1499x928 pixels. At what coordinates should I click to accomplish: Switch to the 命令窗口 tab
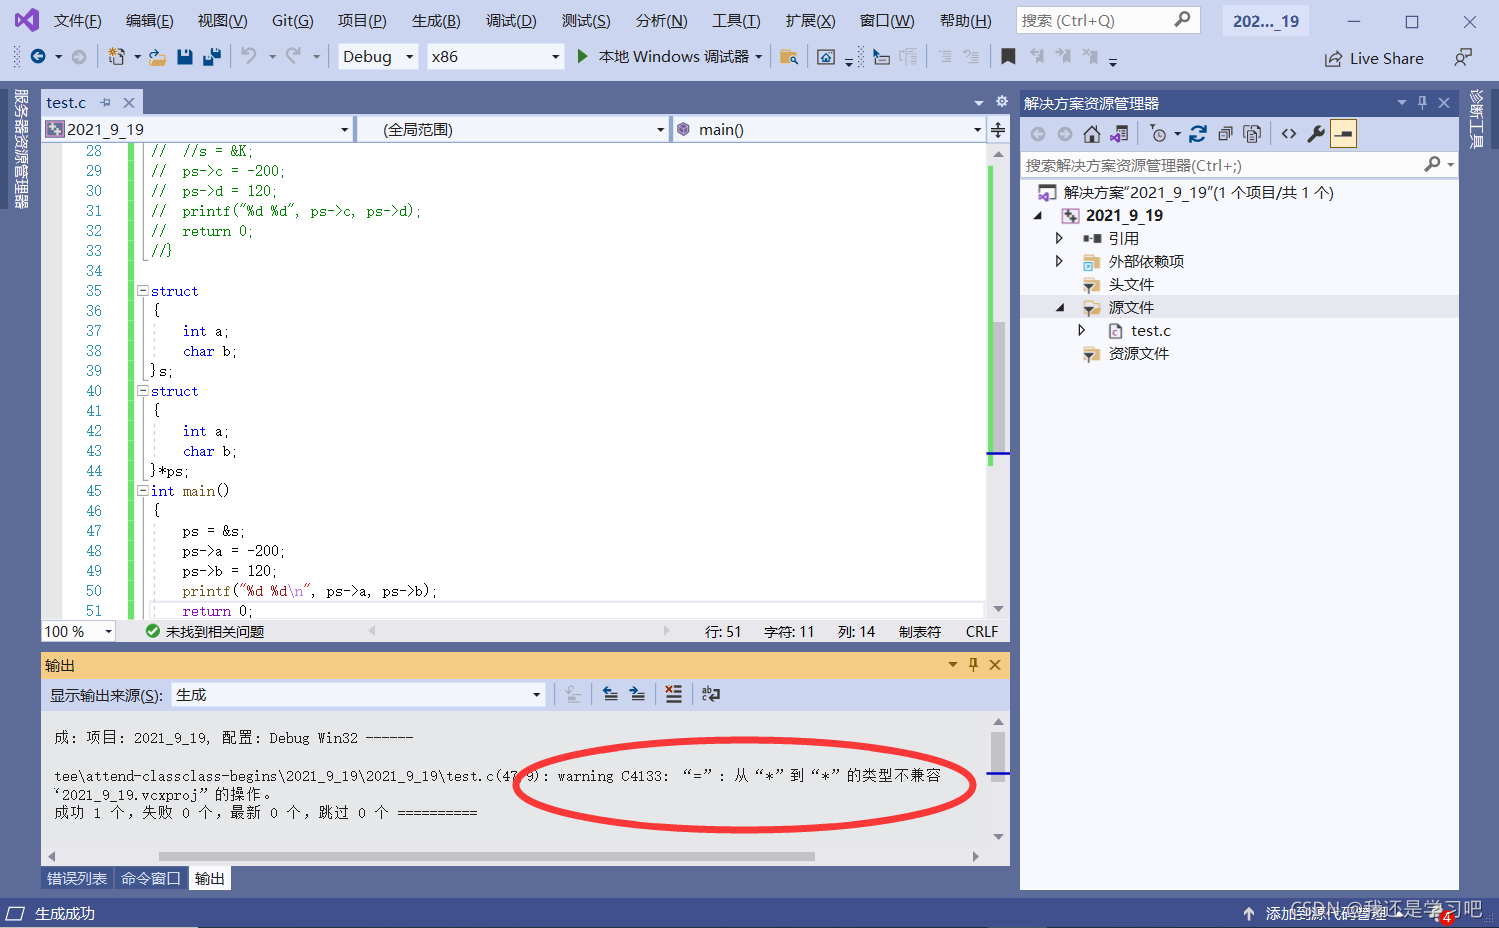pos(151,878)
